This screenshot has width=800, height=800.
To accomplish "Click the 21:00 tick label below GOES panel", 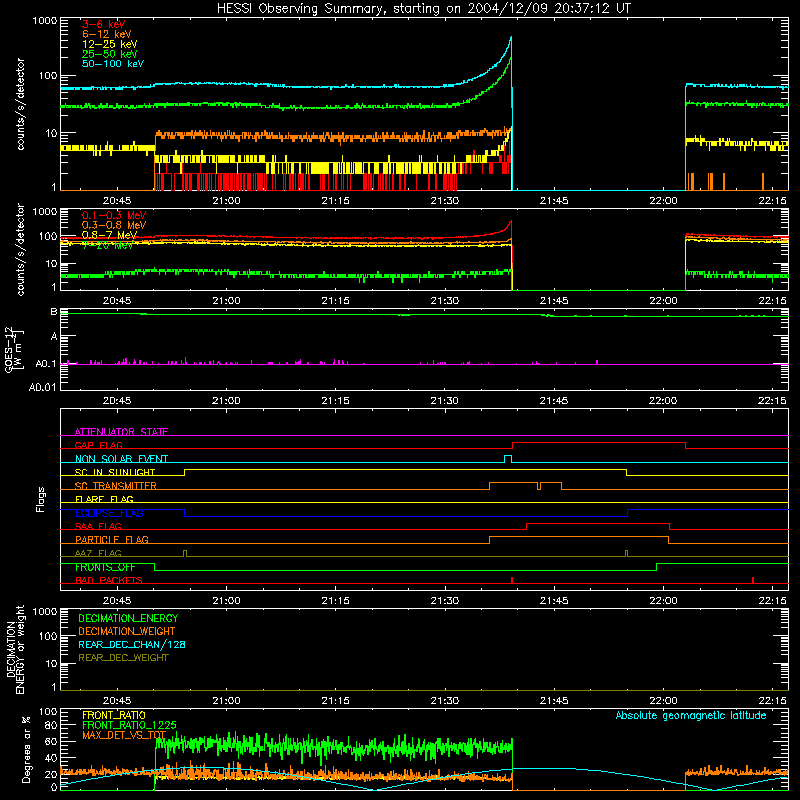I will coord(226,401).
